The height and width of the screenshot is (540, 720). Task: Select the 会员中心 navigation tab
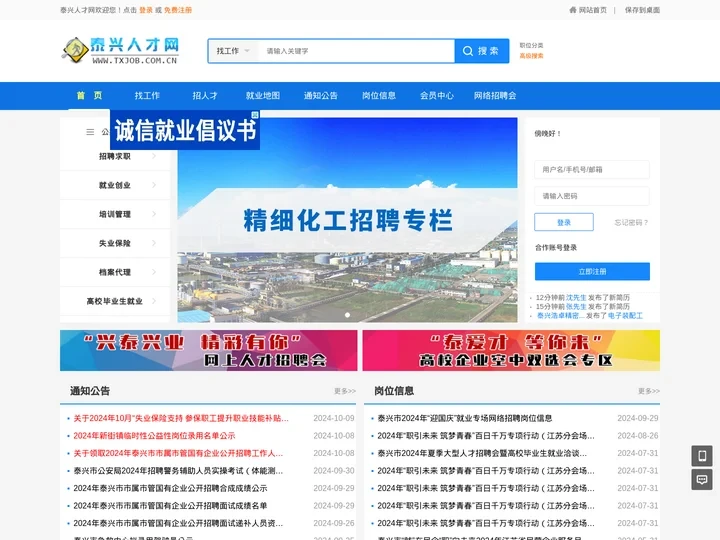[x=437, y=96]
